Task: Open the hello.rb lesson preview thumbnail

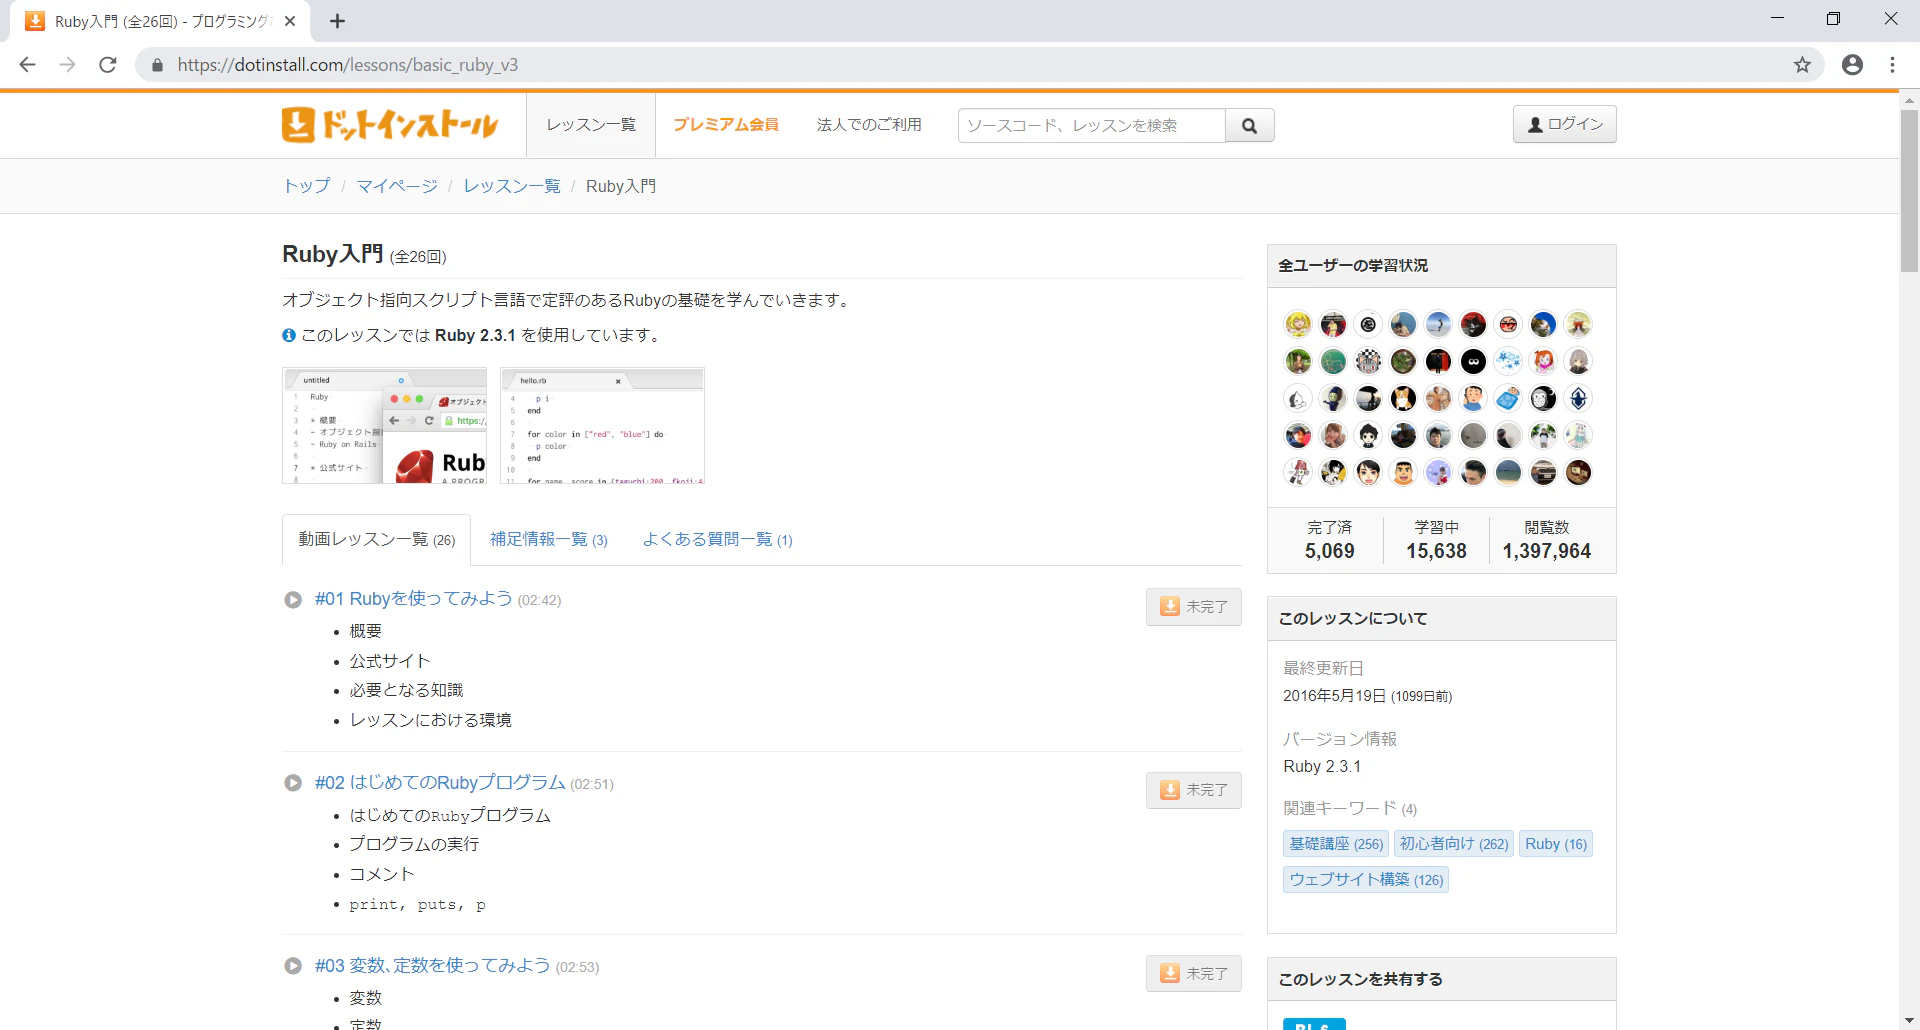Action: 602,426
